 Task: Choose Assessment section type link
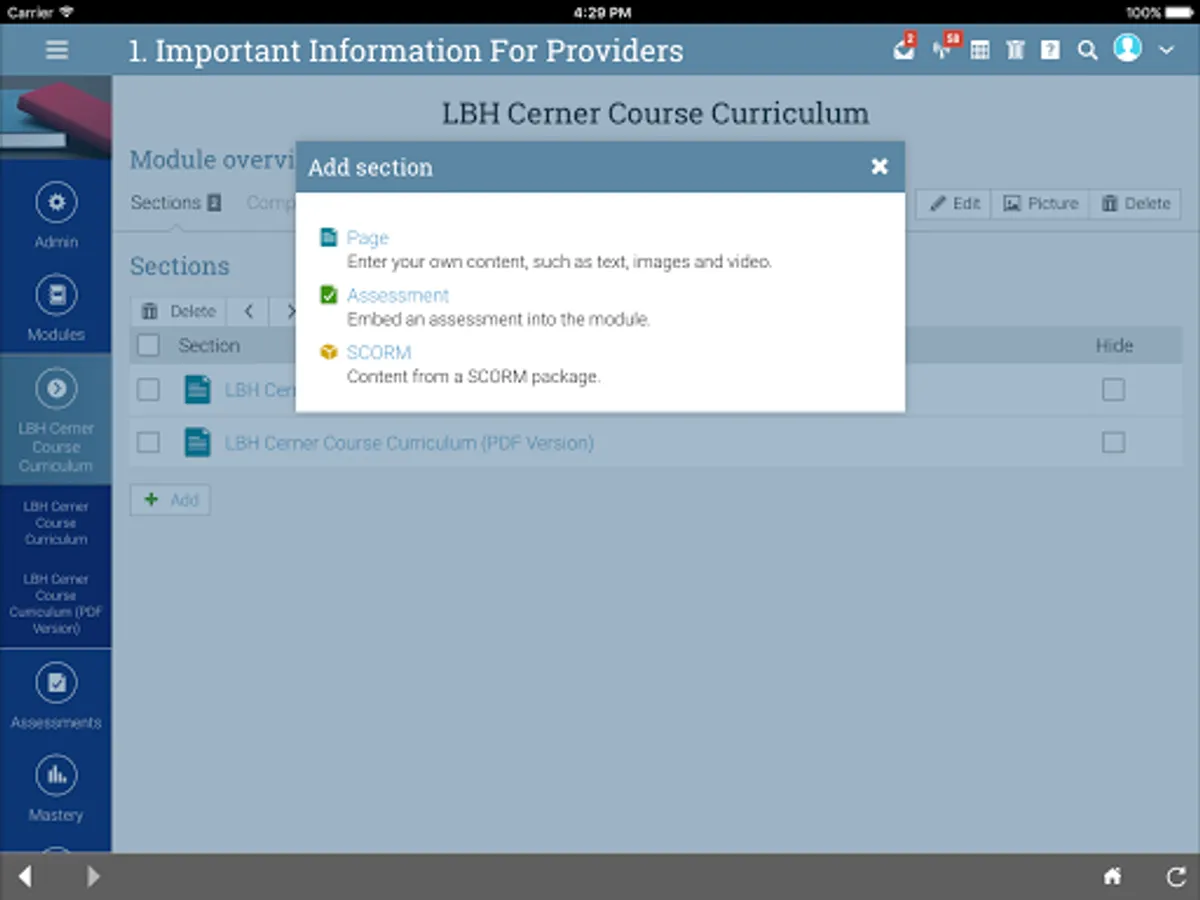pos(398,295)
